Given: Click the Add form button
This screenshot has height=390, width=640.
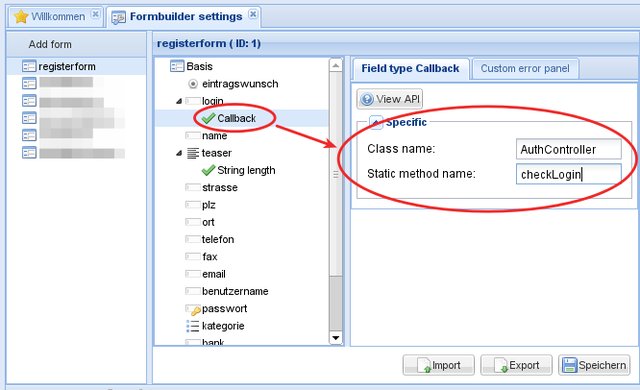Looking at the screenshot, I should (x=50, y=44).
